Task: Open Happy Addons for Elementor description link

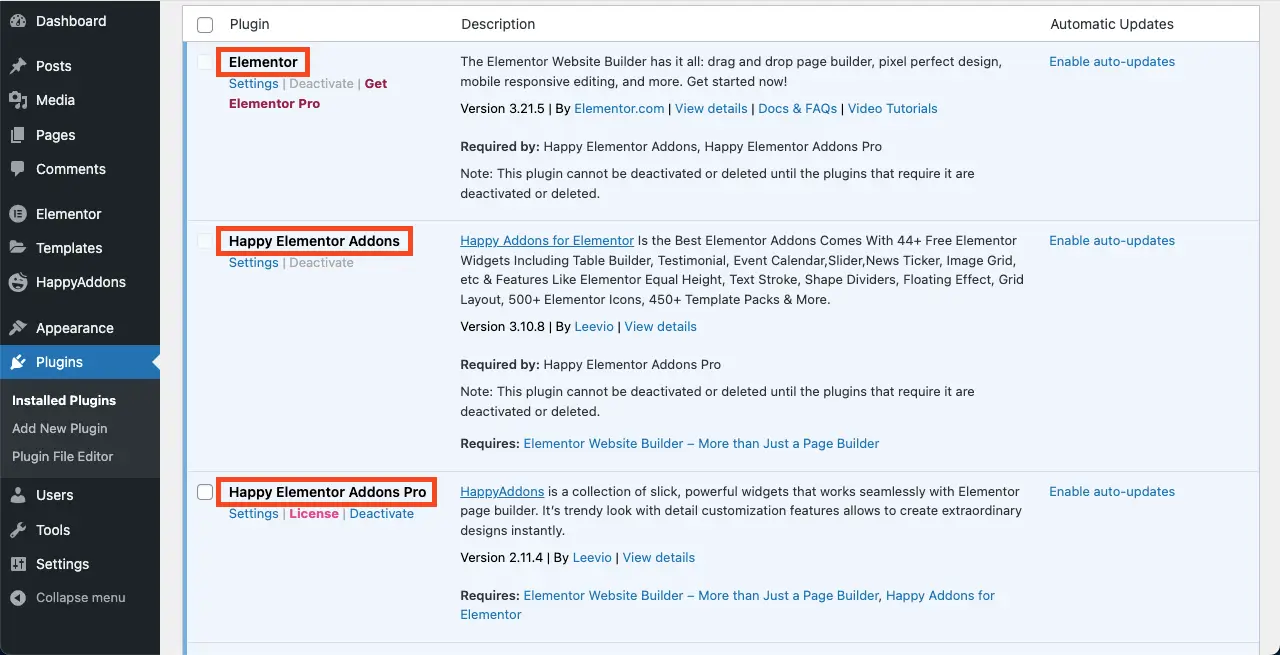Action: 547,241
